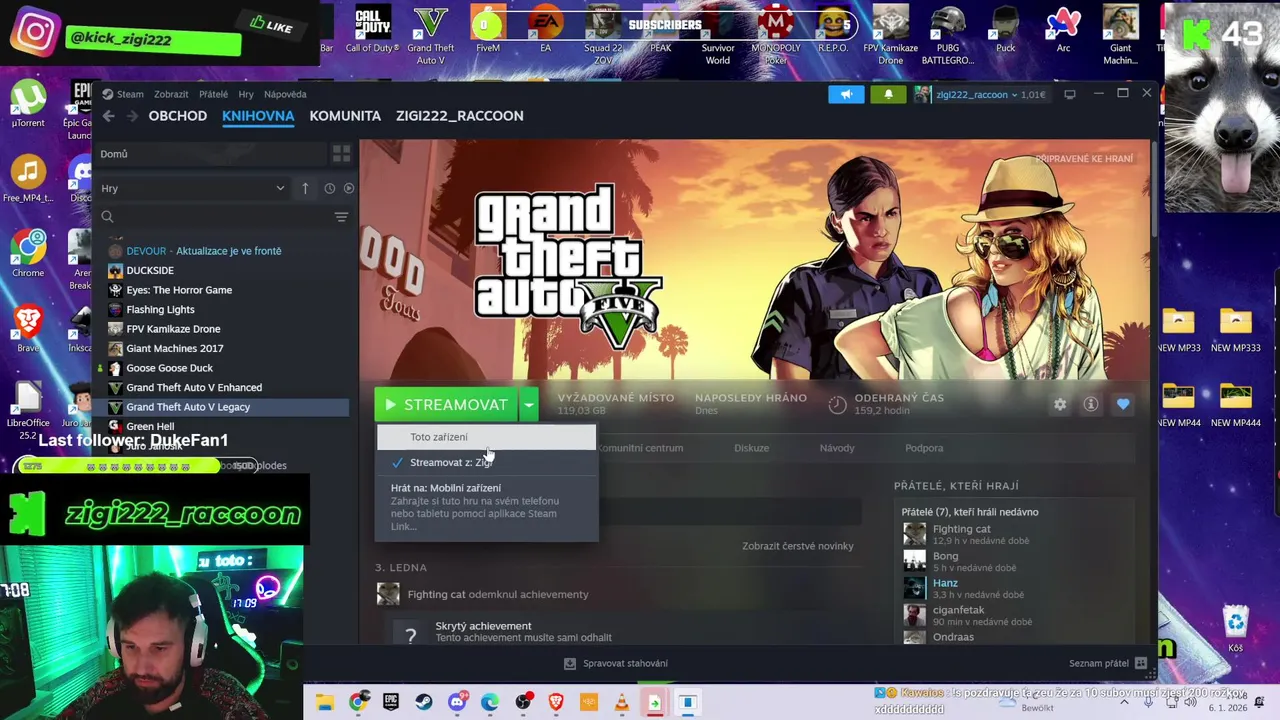Screen dimensions: 1280x720
Task: Open the Hry menu
Action: pyautogui.click(x=246, y=94)
